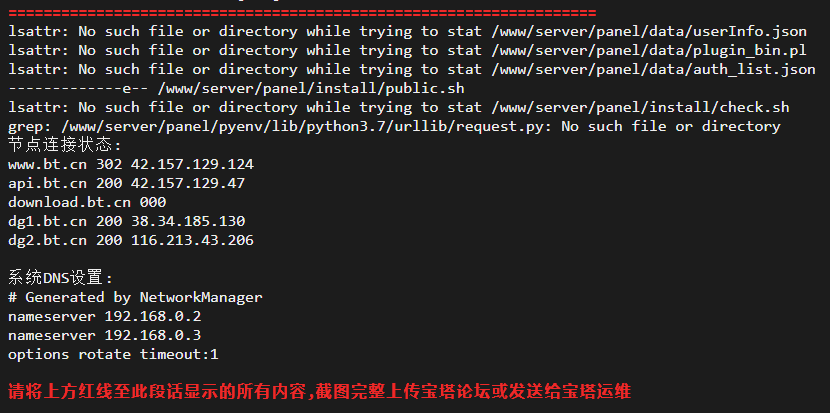The height and width of the screenshot is (413, 830).
Task: Click the dg1.bt.cn 200 line
Action: (x=127, y=221)
